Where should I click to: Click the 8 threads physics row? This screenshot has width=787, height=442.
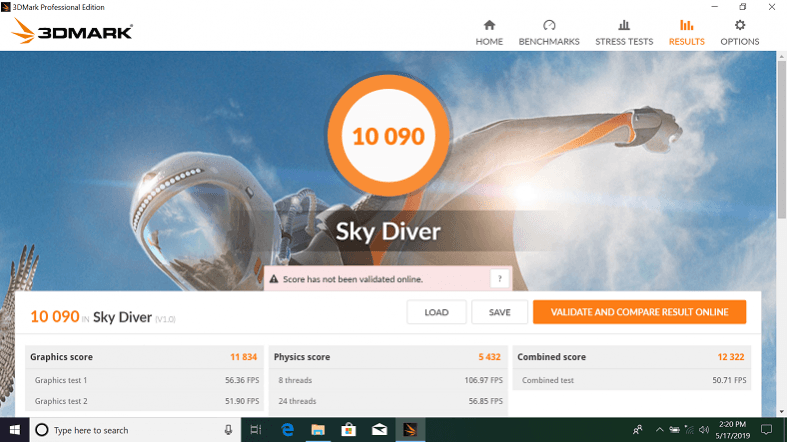(x=388, y=380)
